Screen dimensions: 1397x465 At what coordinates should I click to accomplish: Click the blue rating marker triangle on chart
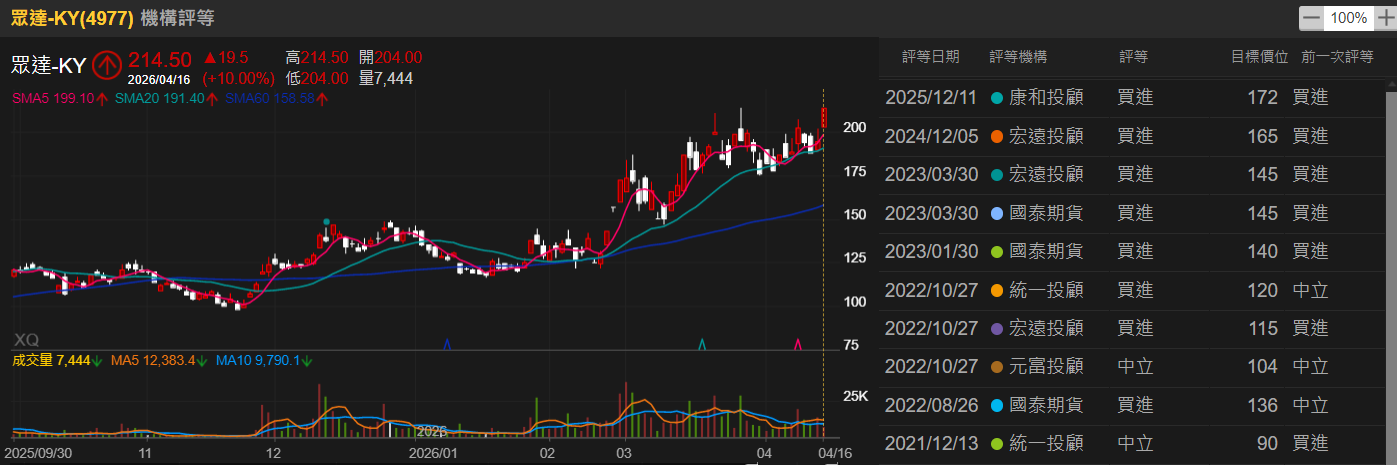coord(446,344)
